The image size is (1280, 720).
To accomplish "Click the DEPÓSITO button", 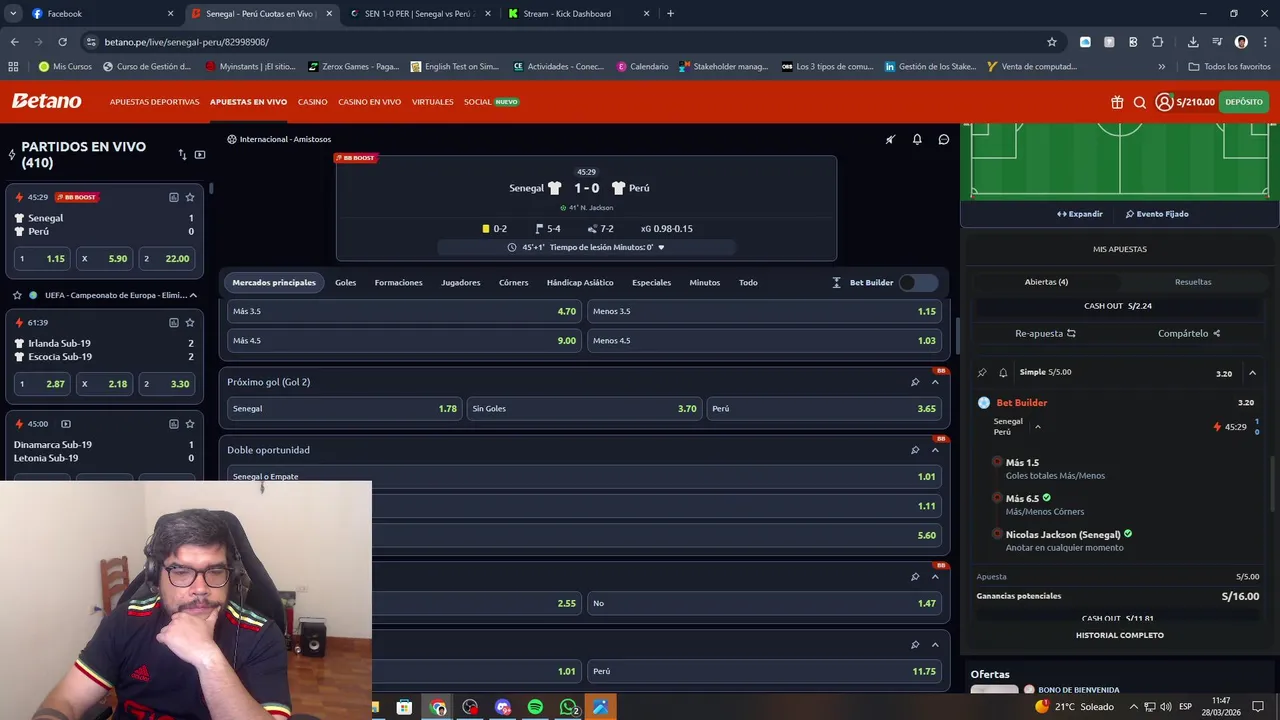I will pos(1244,102).
